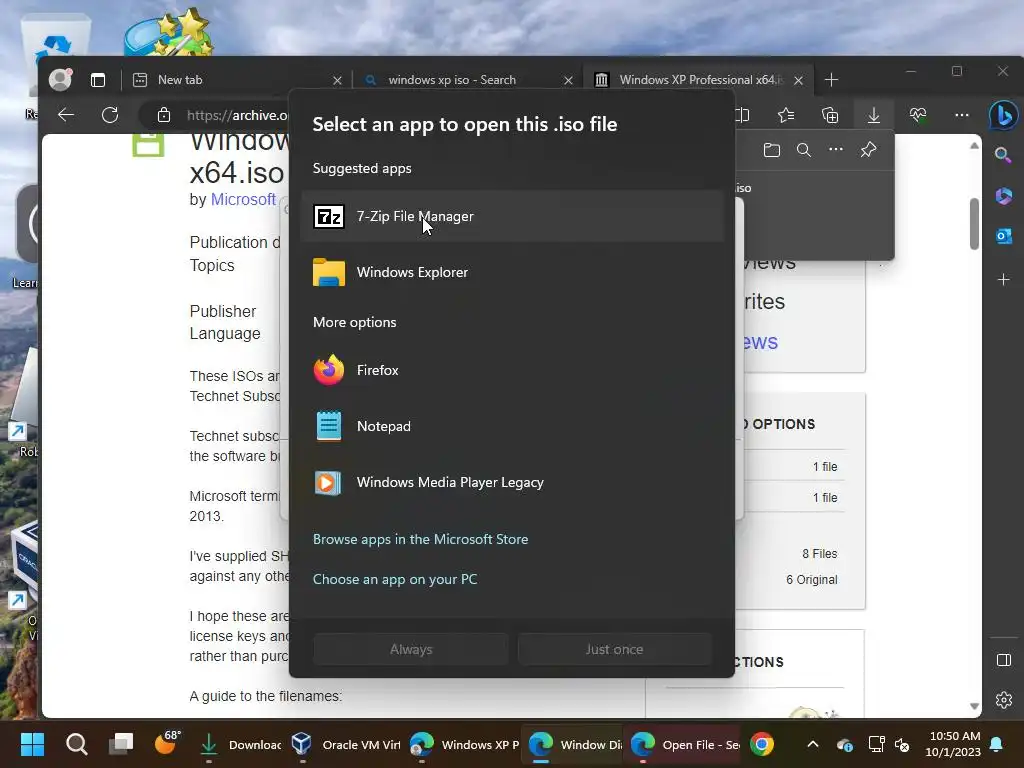Click Choose an app on your PC
The width and height of the screenshot is (1024, 768).
click(x=394, y=579)
